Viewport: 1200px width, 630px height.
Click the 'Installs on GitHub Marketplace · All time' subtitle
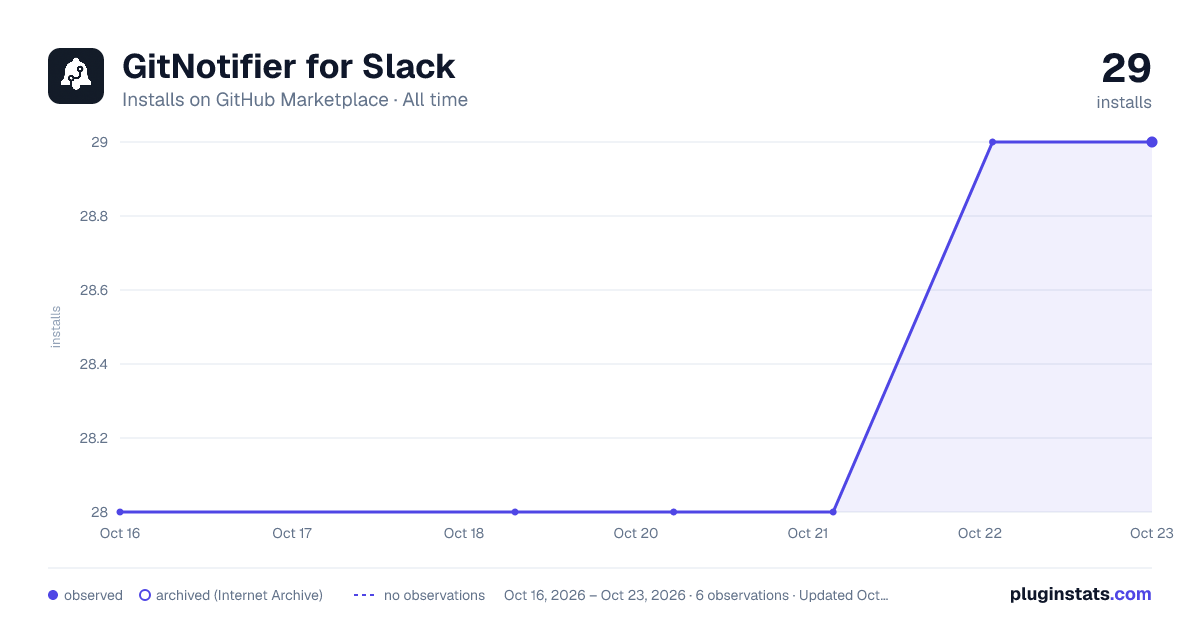295,100
